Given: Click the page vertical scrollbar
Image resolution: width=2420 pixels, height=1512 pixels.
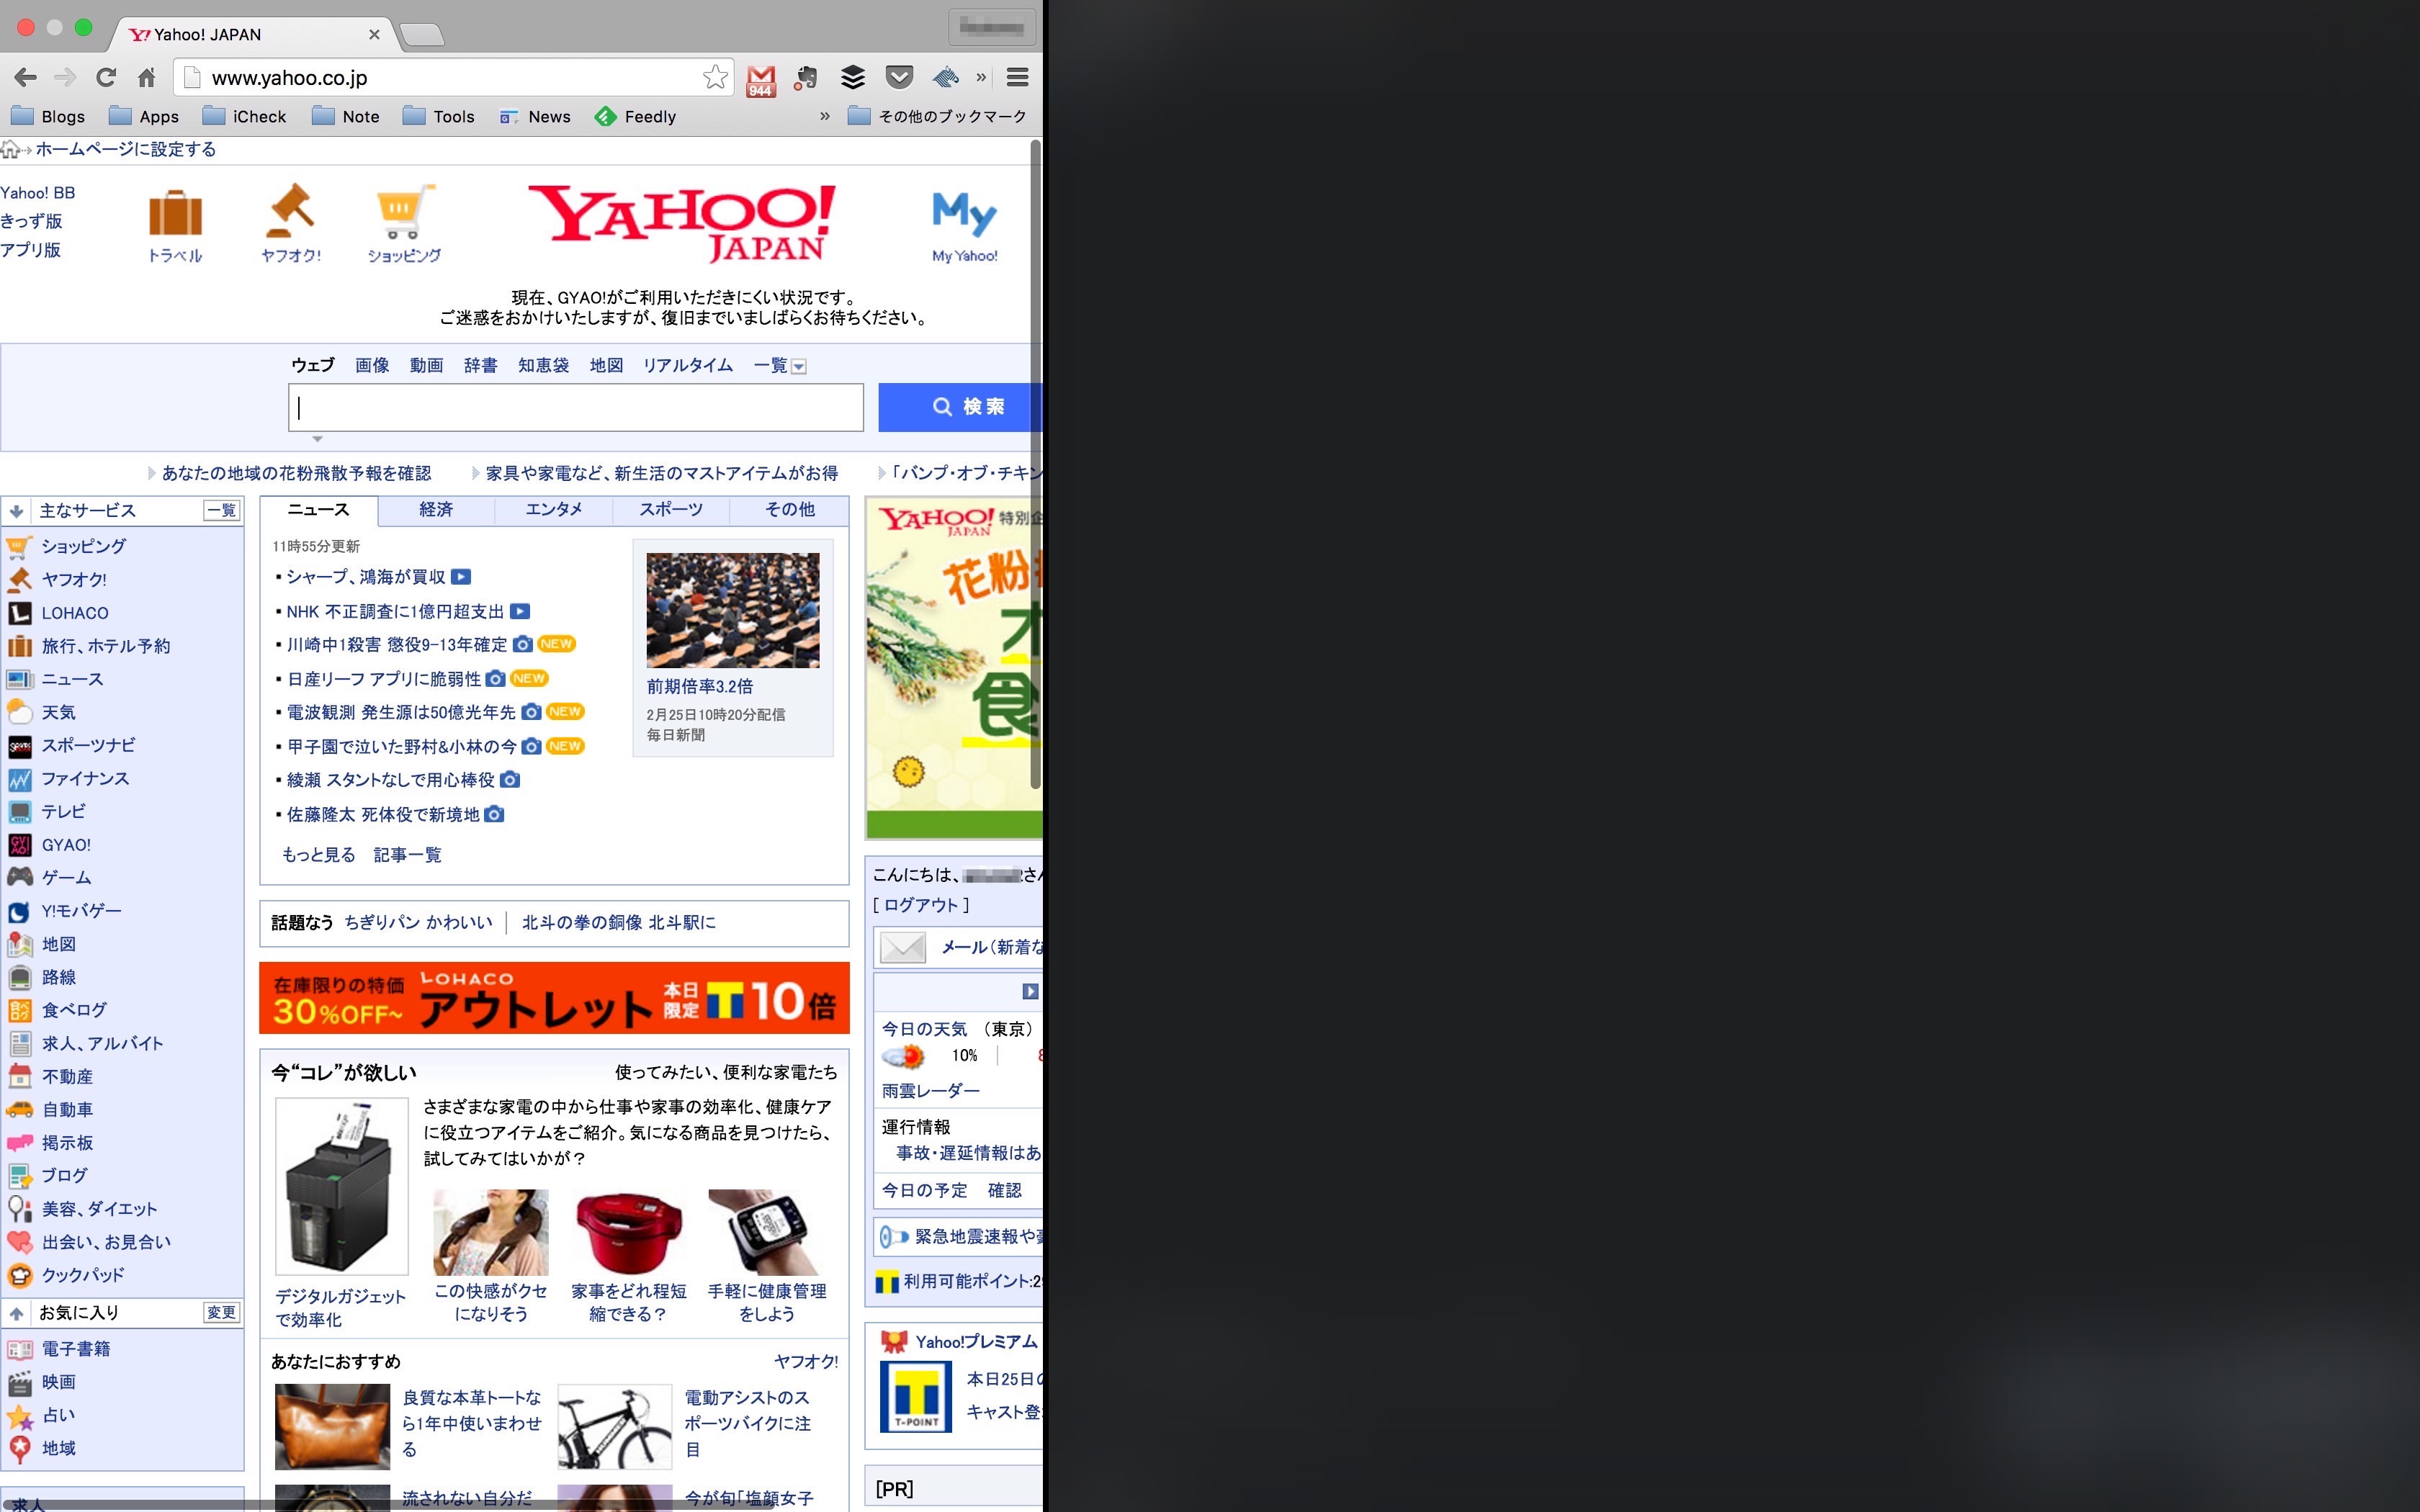Looking at the screenshot, I should 1035,462.
